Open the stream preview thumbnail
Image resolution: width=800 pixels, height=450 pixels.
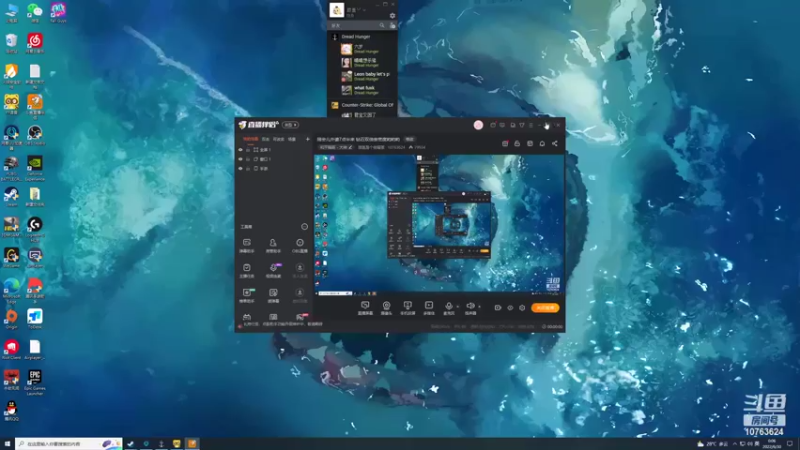pos(439,224)
